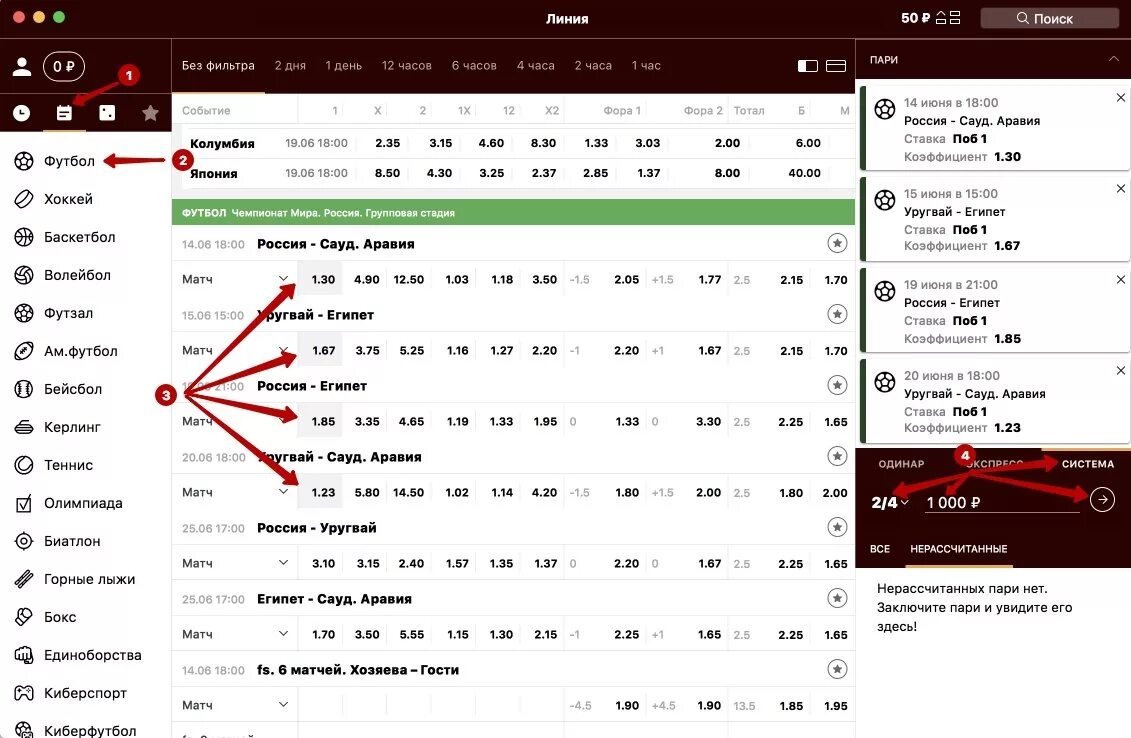Select the live clock tab icon
This screenshot has width=1131, height=738.
pos(22,113)
